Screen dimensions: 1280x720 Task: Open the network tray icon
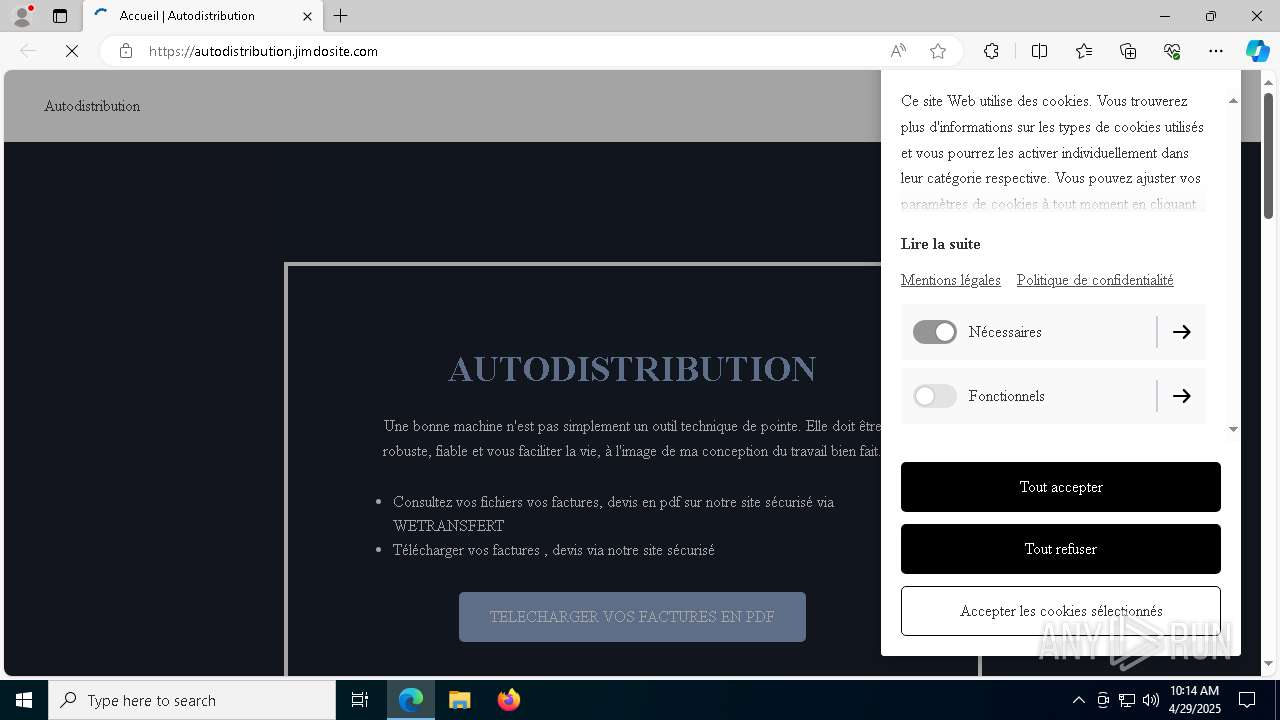pyautogui.click(x=1127, y=700)
